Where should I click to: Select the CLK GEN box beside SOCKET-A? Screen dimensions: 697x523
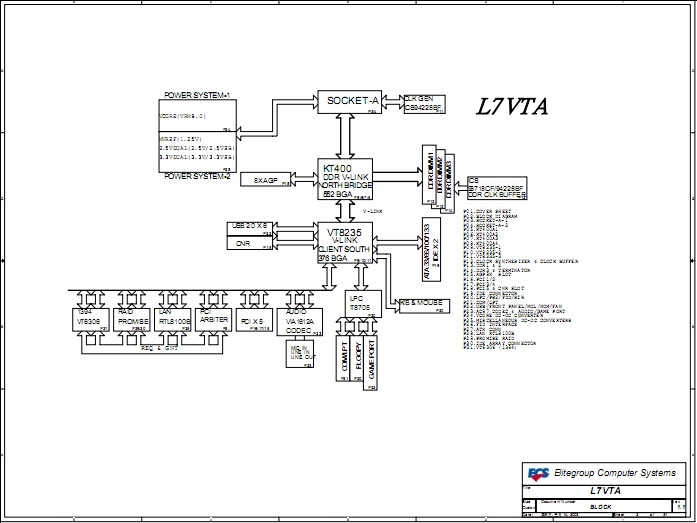425,104
